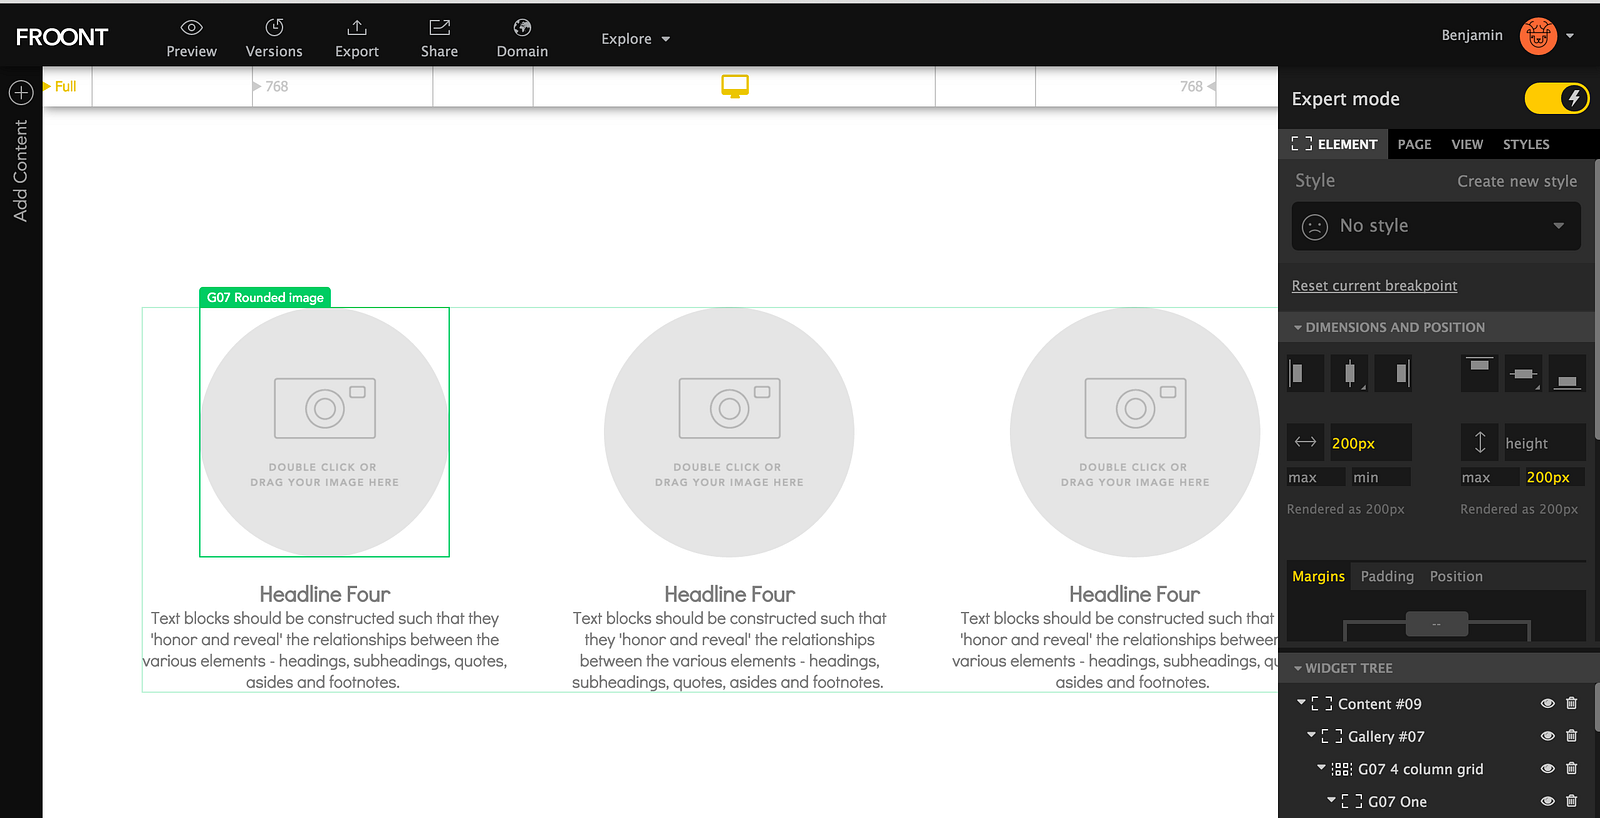This screenshot has width=1600, height=818.
Task: Open the Domain globe icon
Action: (522, 27)
